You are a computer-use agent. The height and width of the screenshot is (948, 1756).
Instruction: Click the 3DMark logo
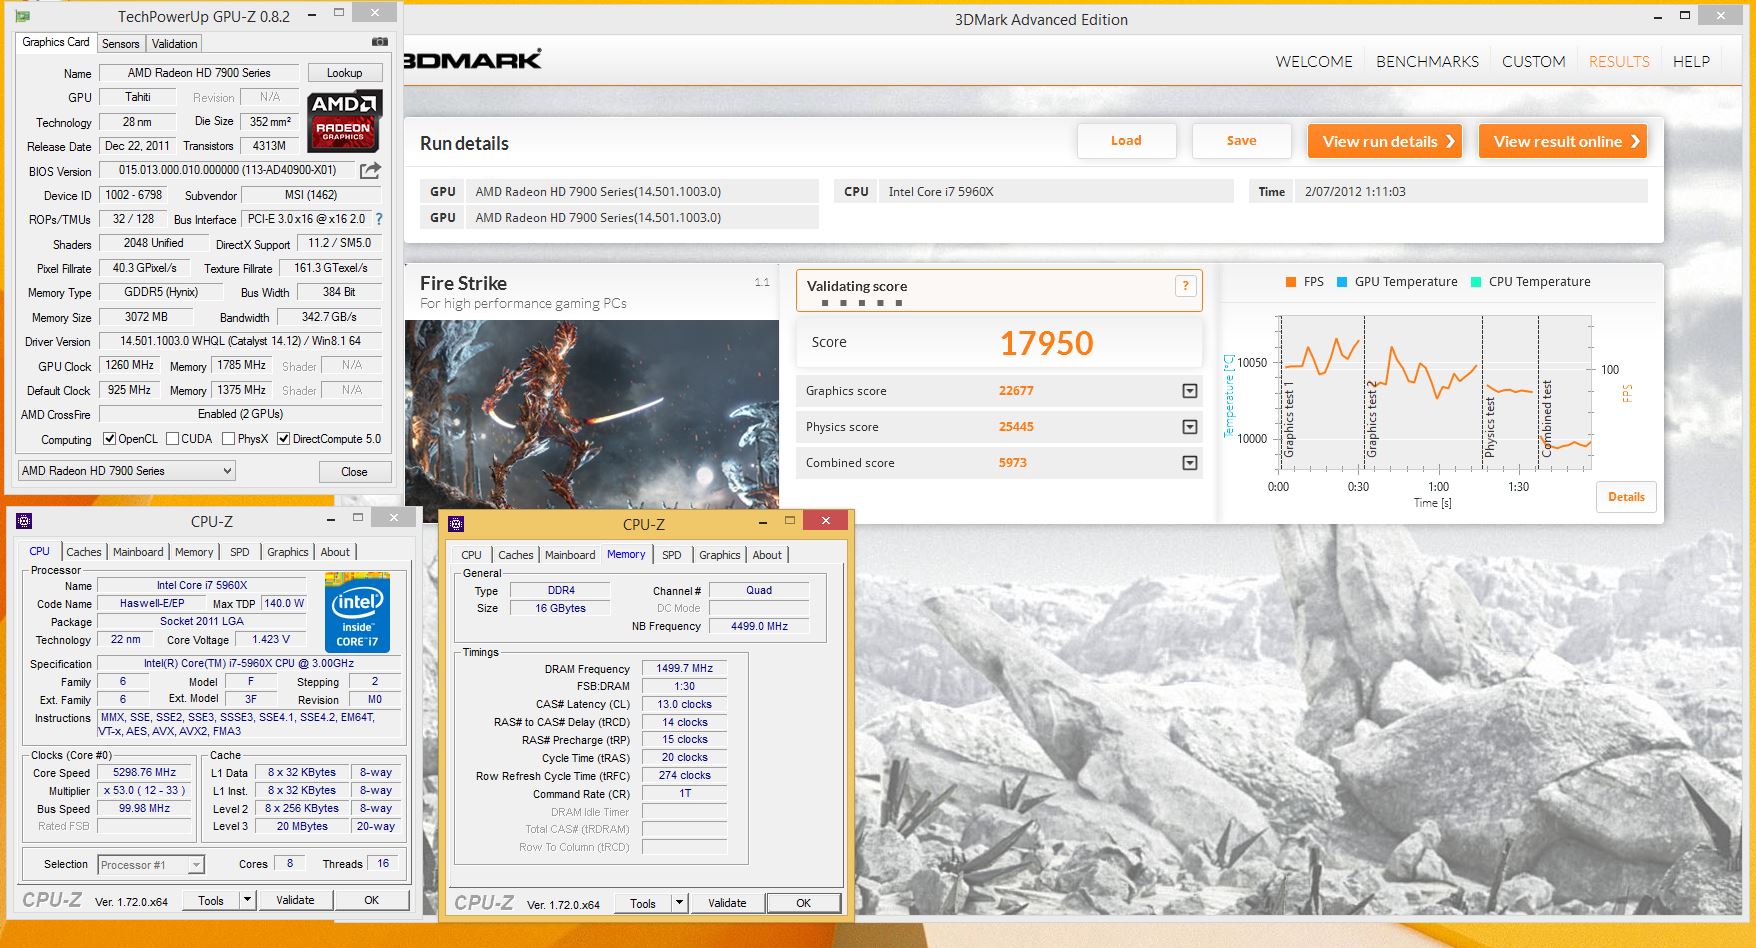click(472, 60)
